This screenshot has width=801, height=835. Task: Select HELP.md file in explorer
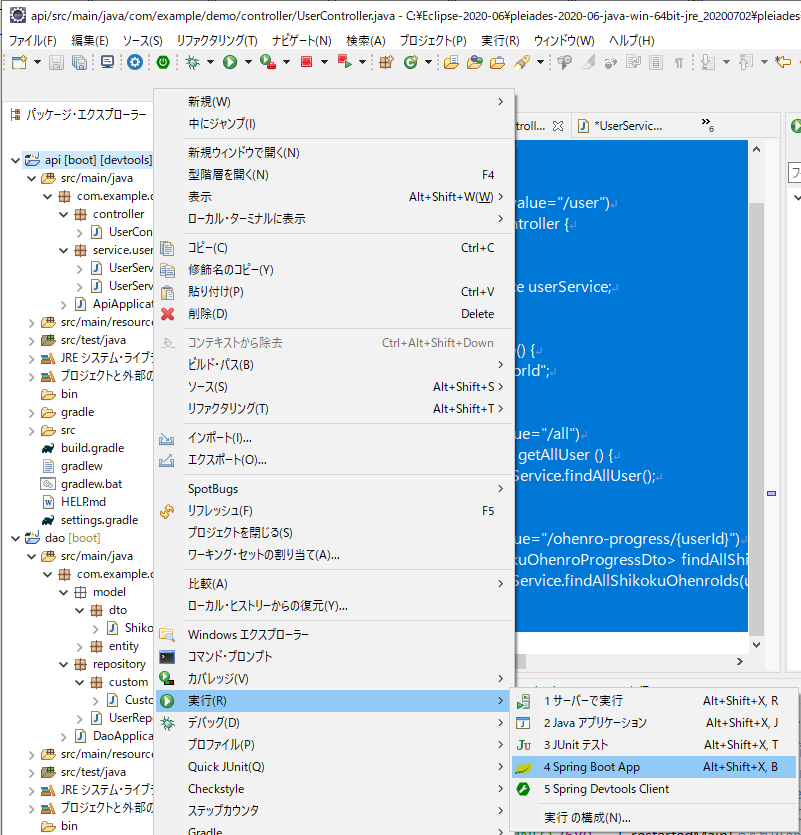pyautogui.click(x=83, y=502)
